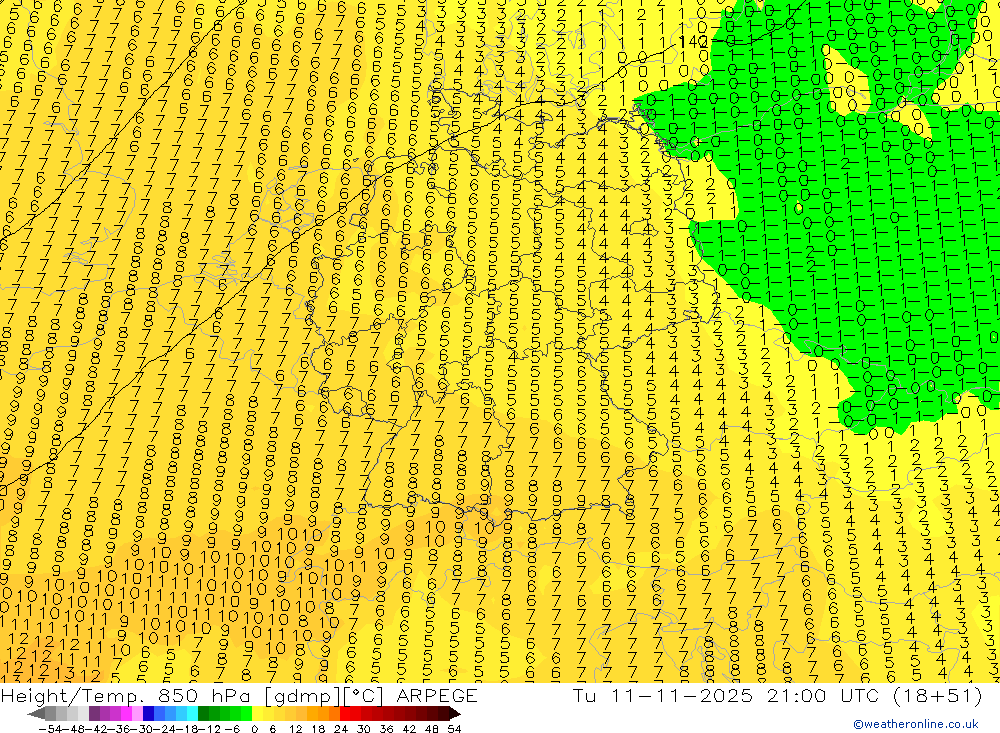Click the ©weatheronline.co.uk copyright link
The image size is (1000, 733).
pos(916,724)
